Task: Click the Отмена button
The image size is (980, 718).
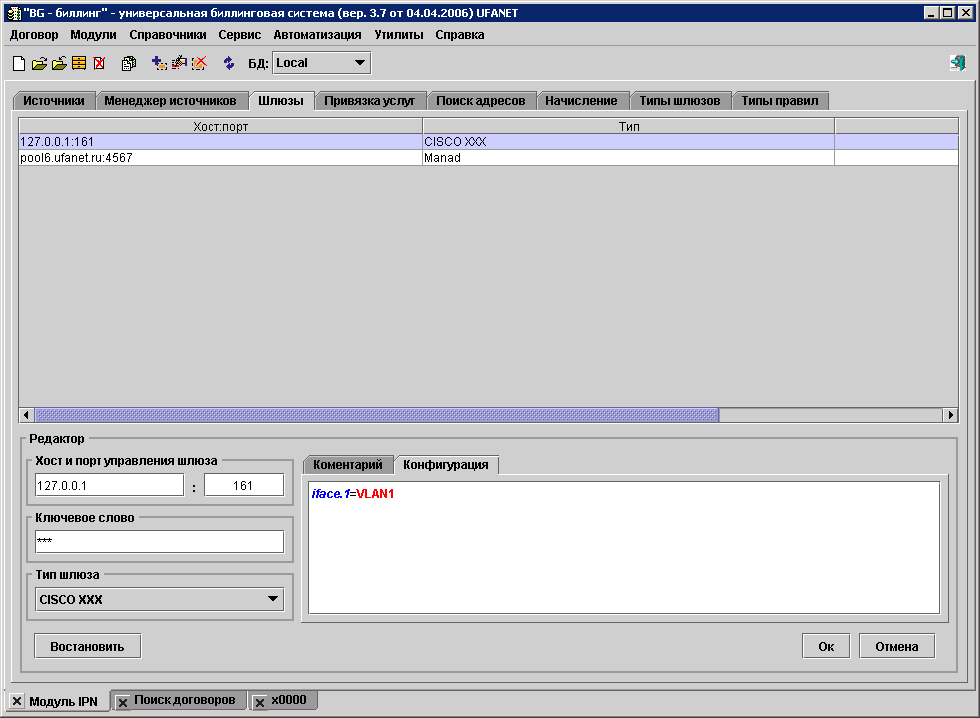Action: (896, 646)
